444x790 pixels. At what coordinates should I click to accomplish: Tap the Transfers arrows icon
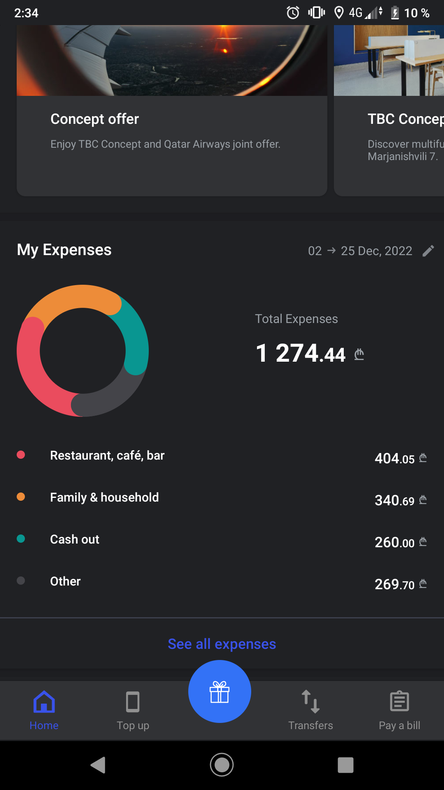310,701
